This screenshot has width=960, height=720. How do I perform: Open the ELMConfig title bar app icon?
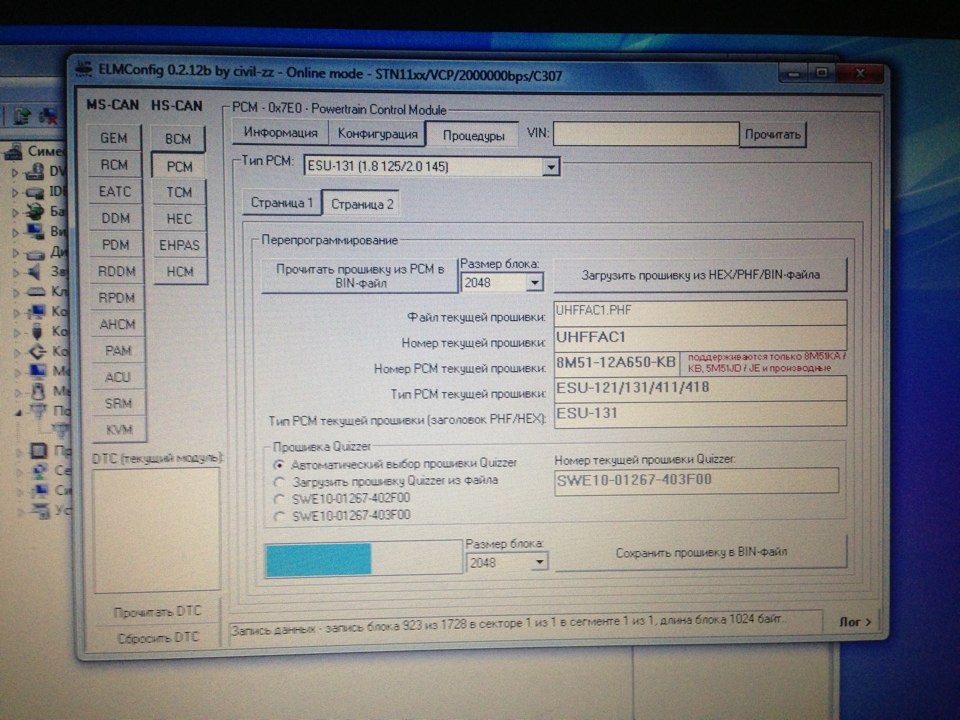84,68
